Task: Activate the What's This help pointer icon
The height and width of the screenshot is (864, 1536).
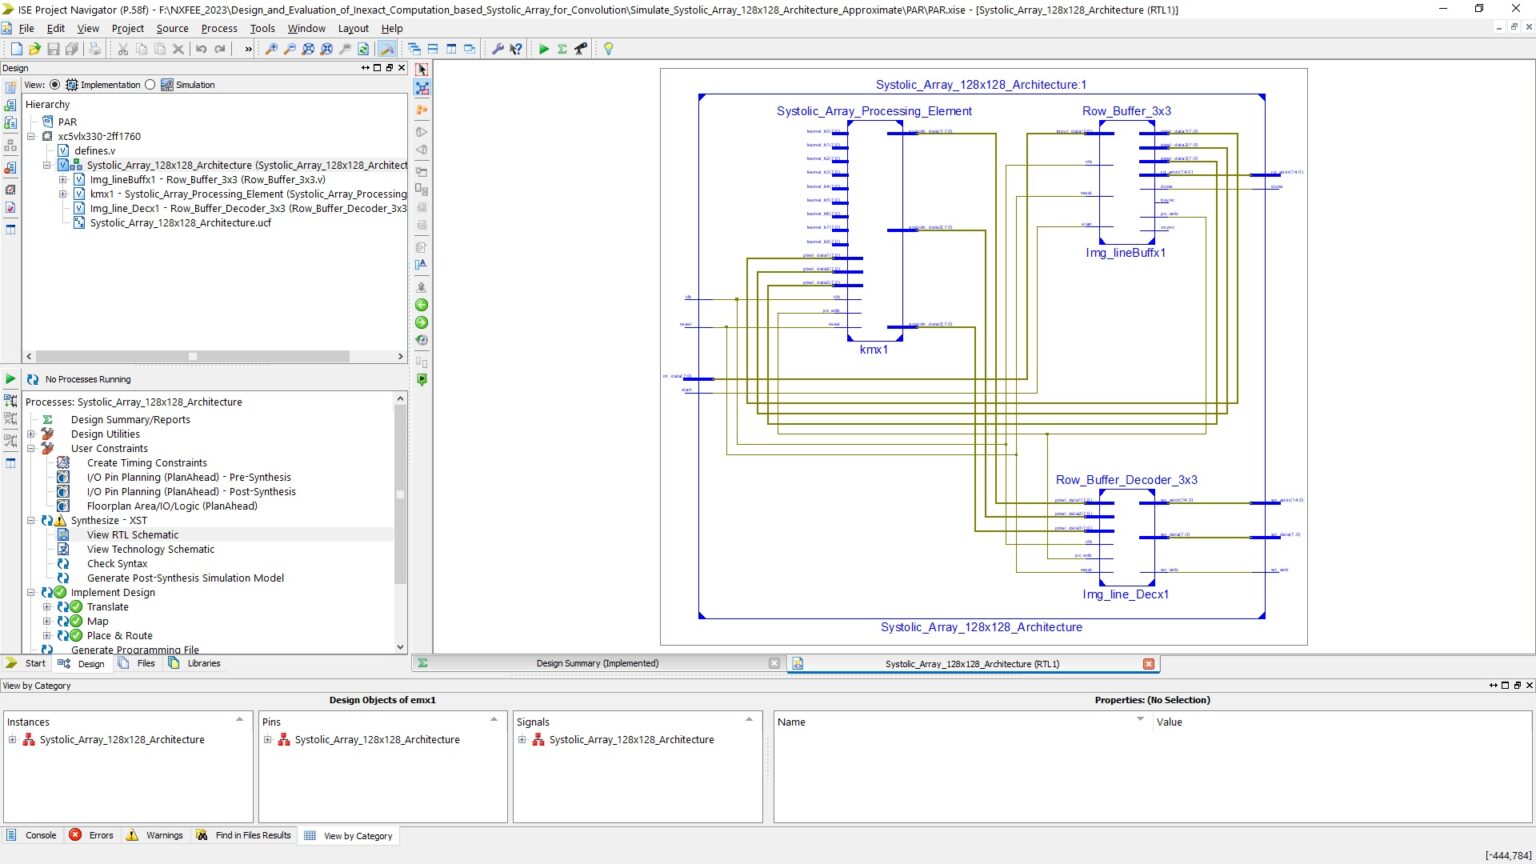Action: click(x=517, y=48)
